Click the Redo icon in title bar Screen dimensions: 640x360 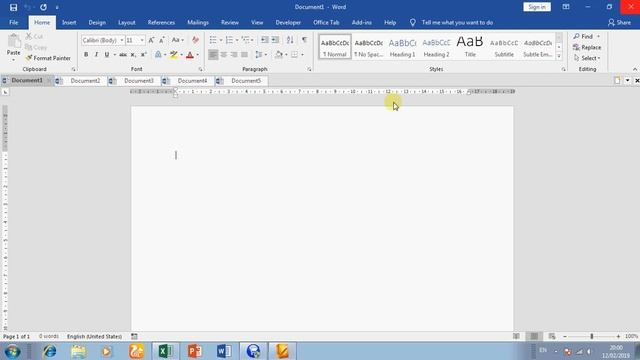click(43, 7)
